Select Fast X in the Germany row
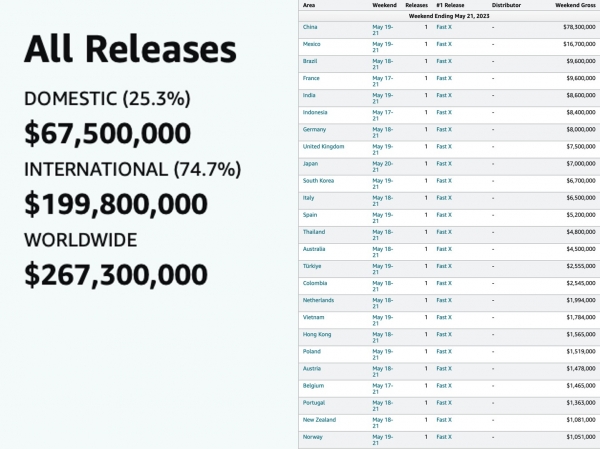The width and height of the screenshot is (600, 449). [444, 129]
